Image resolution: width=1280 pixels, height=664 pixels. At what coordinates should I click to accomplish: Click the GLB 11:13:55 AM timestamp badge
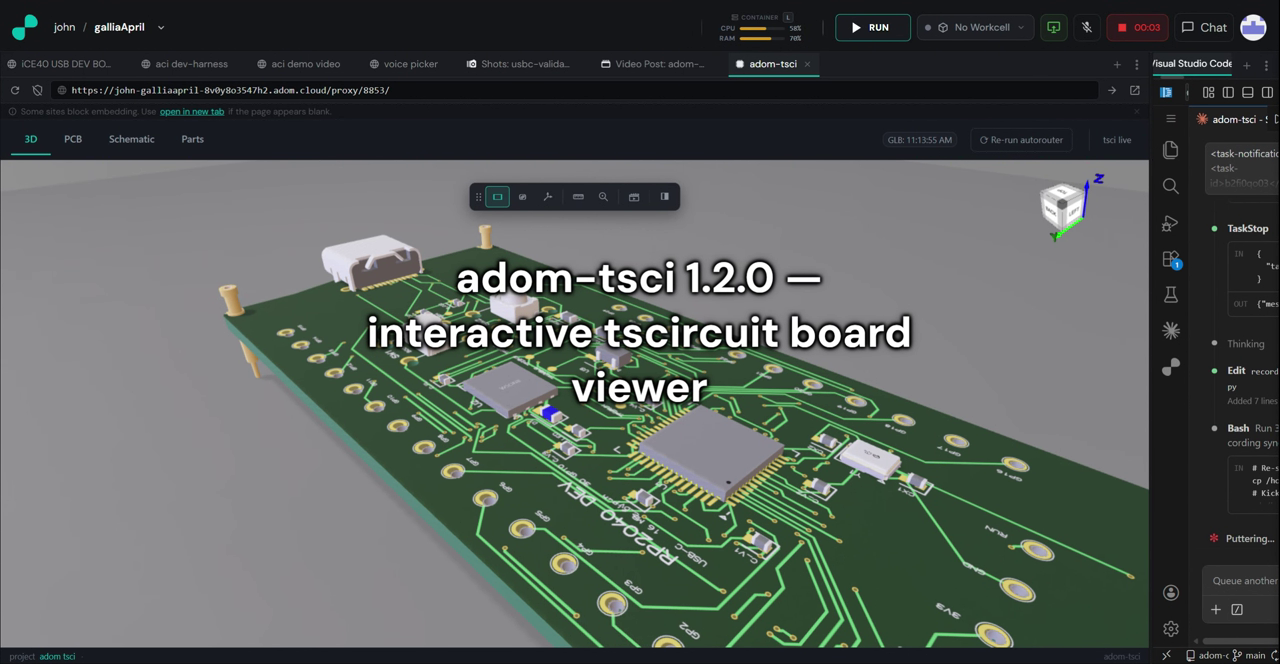point(920,140)
